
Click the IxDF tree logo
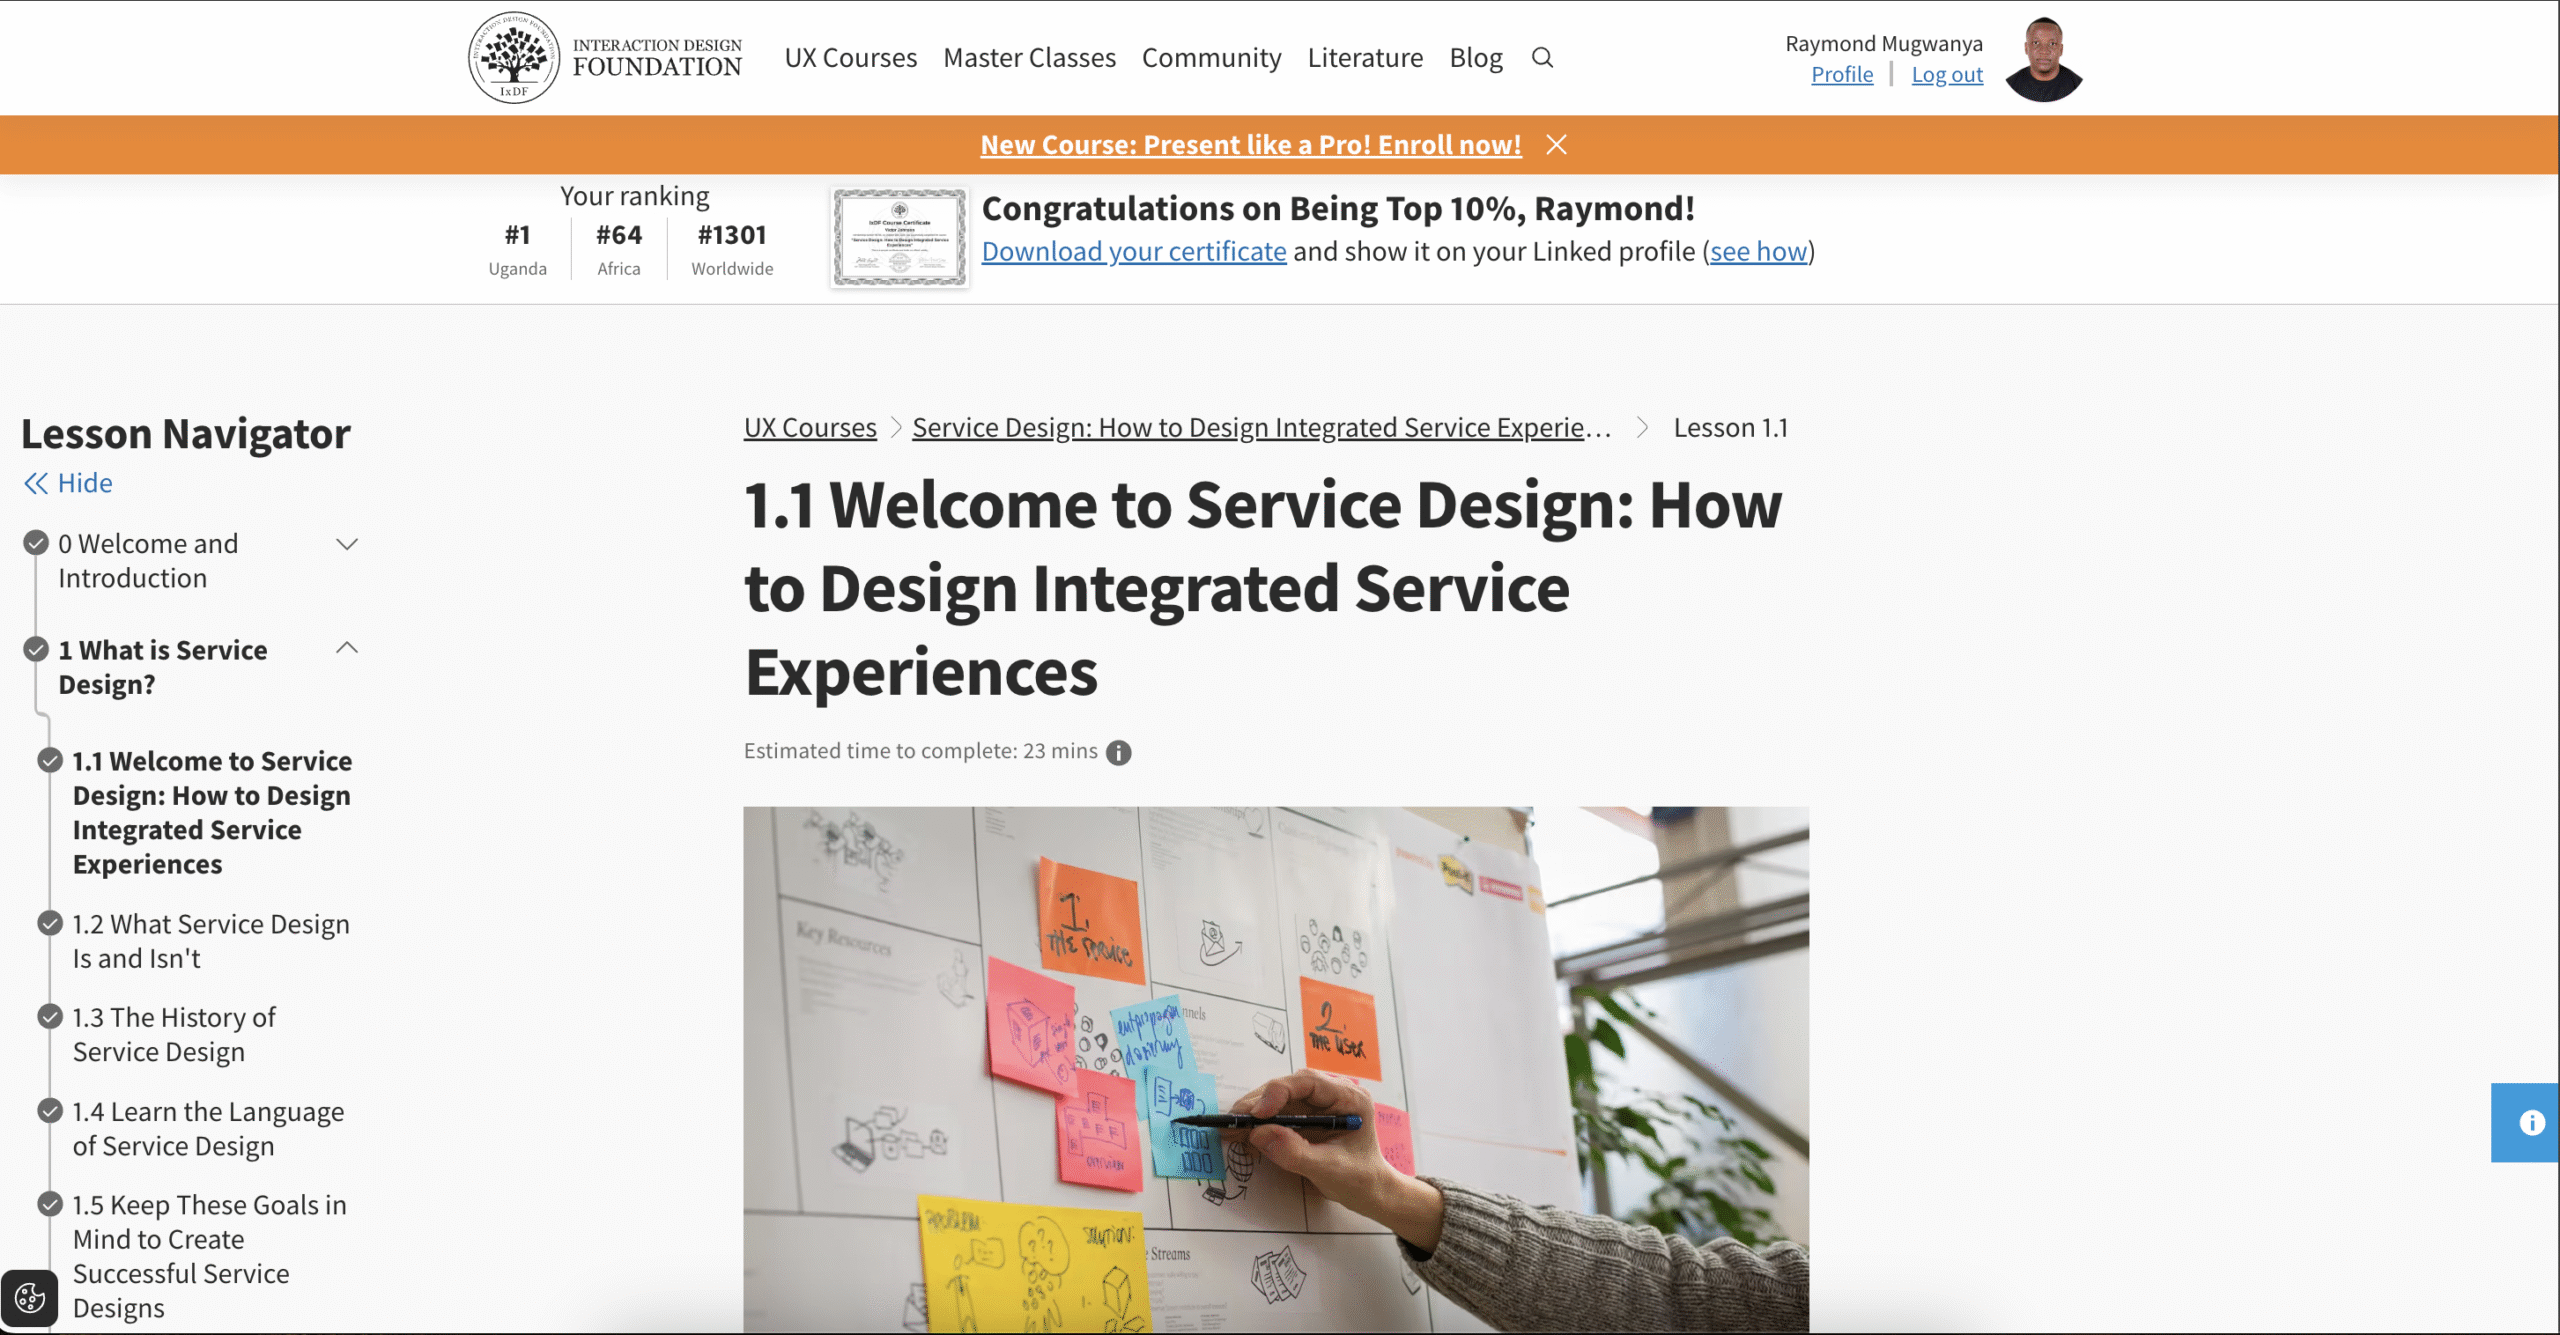point(514,58)
